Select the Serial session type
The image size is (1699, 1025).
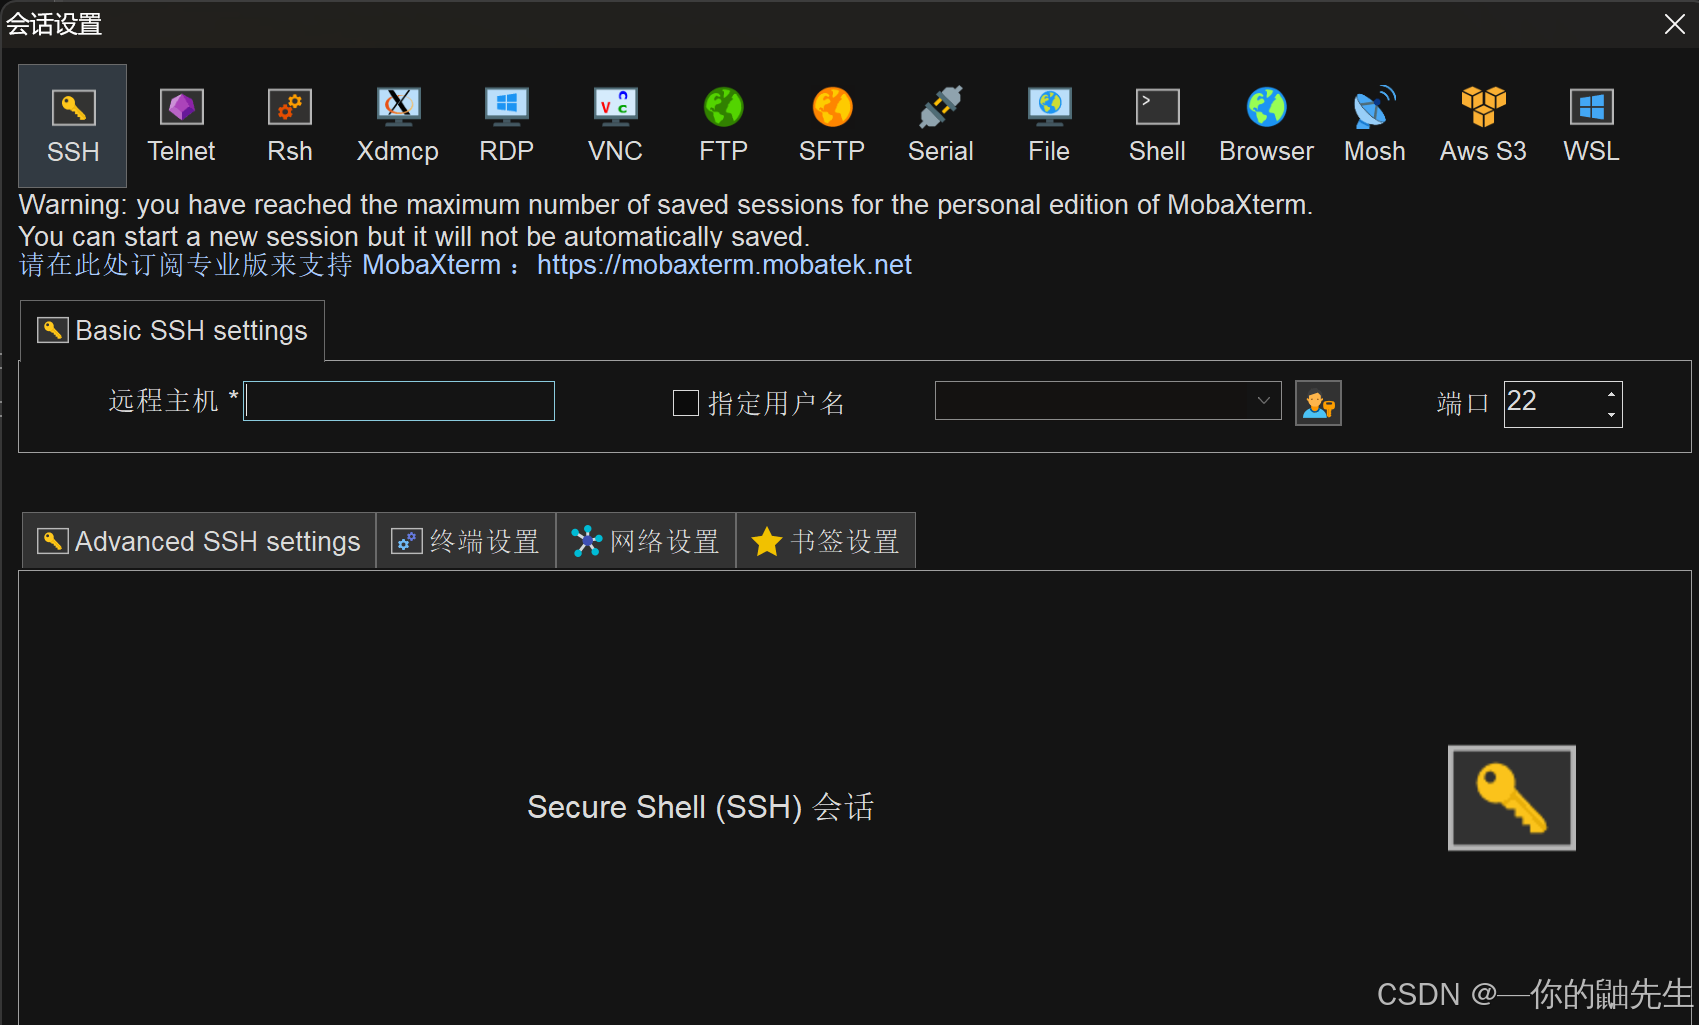940,126
